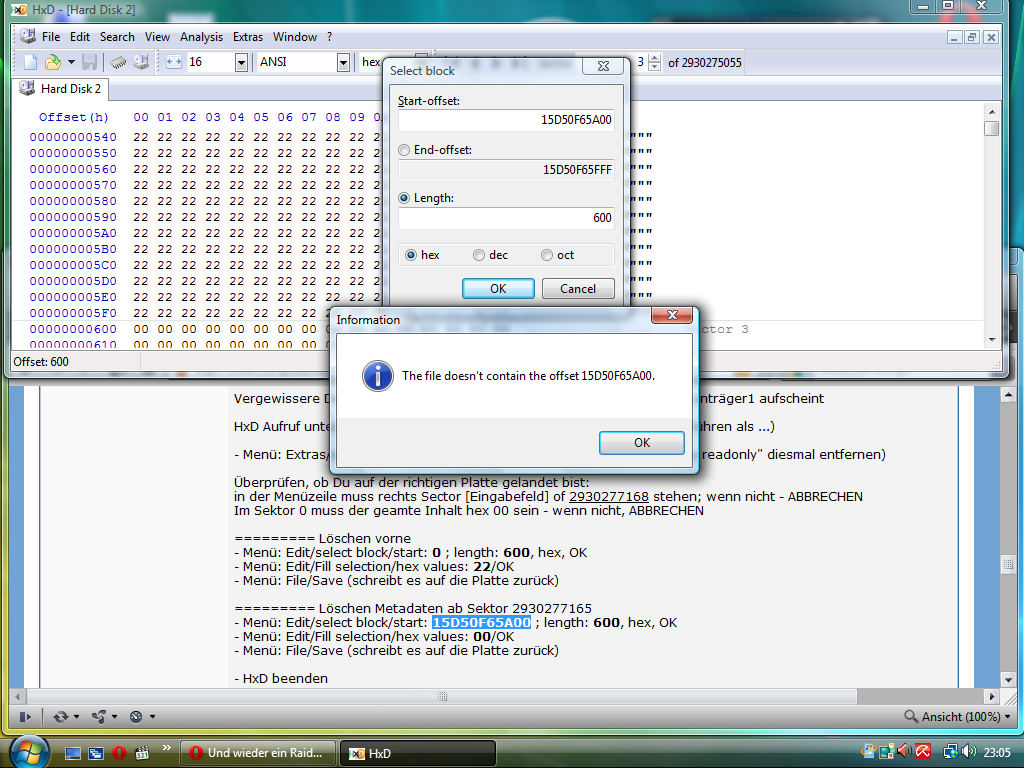Click the browser horizontal scrollbar thumb
The height and width of the screenshot is (768, 1024).
point(442,696)
